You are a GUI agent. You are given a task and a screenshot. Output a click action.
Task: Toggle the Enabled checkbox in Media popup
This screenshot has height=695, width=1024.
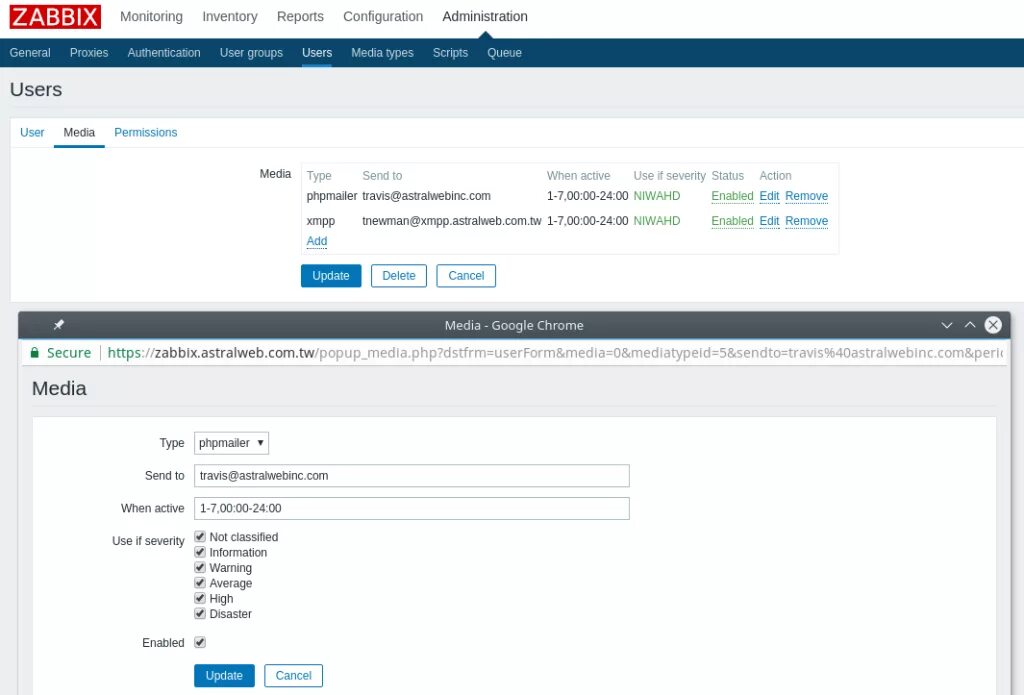(200, 642)
